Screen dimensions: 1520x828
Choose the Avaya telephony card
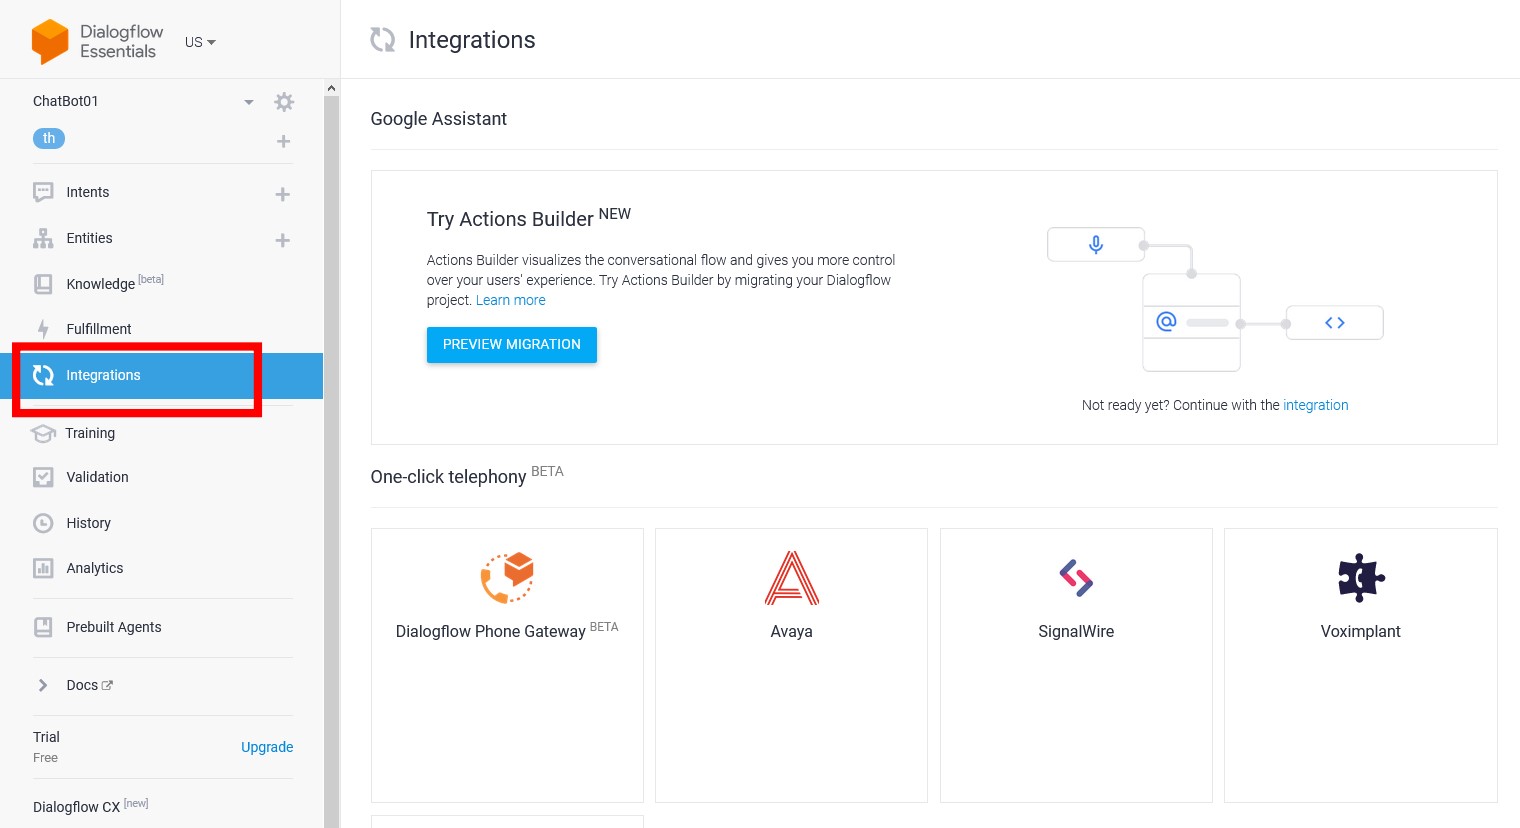tap(792, 665)
